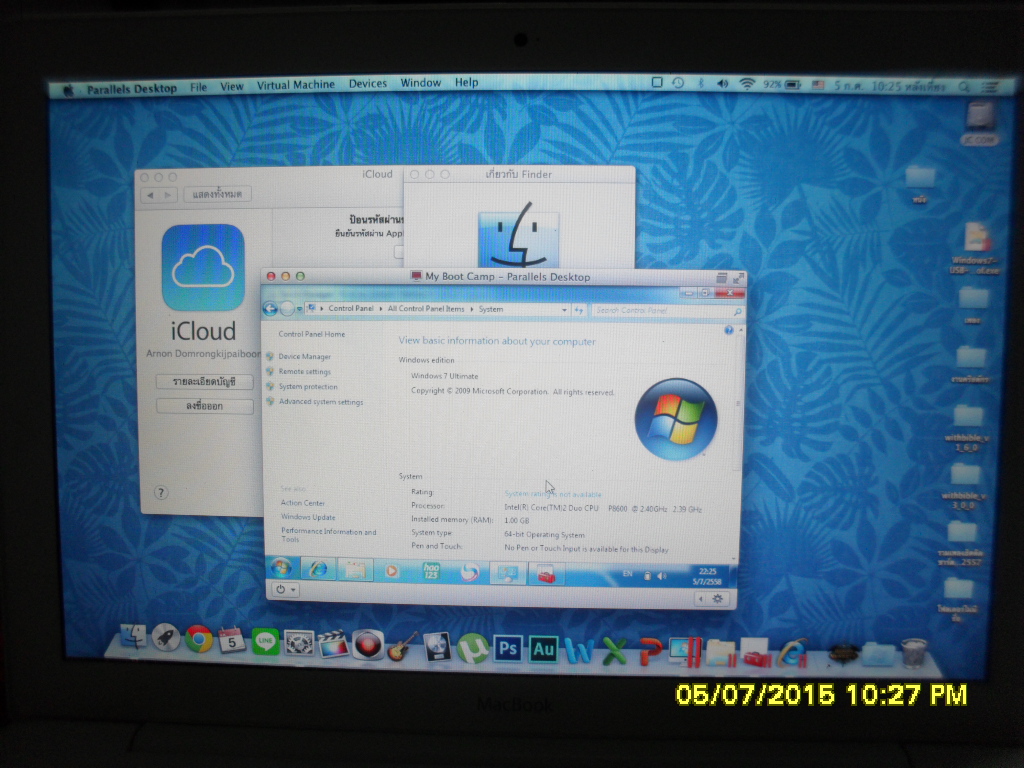Open the Window menu in menu bar

point(421,83)
